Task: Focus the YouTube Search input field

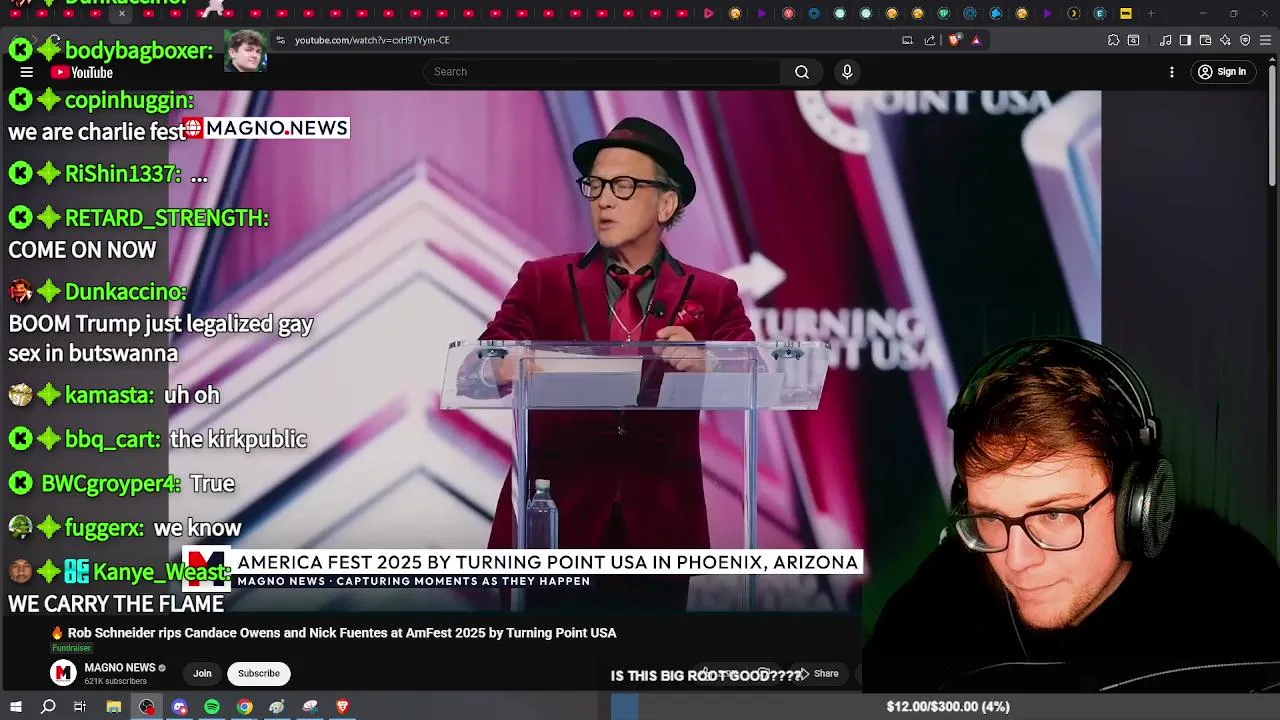Action: (603, 72)
